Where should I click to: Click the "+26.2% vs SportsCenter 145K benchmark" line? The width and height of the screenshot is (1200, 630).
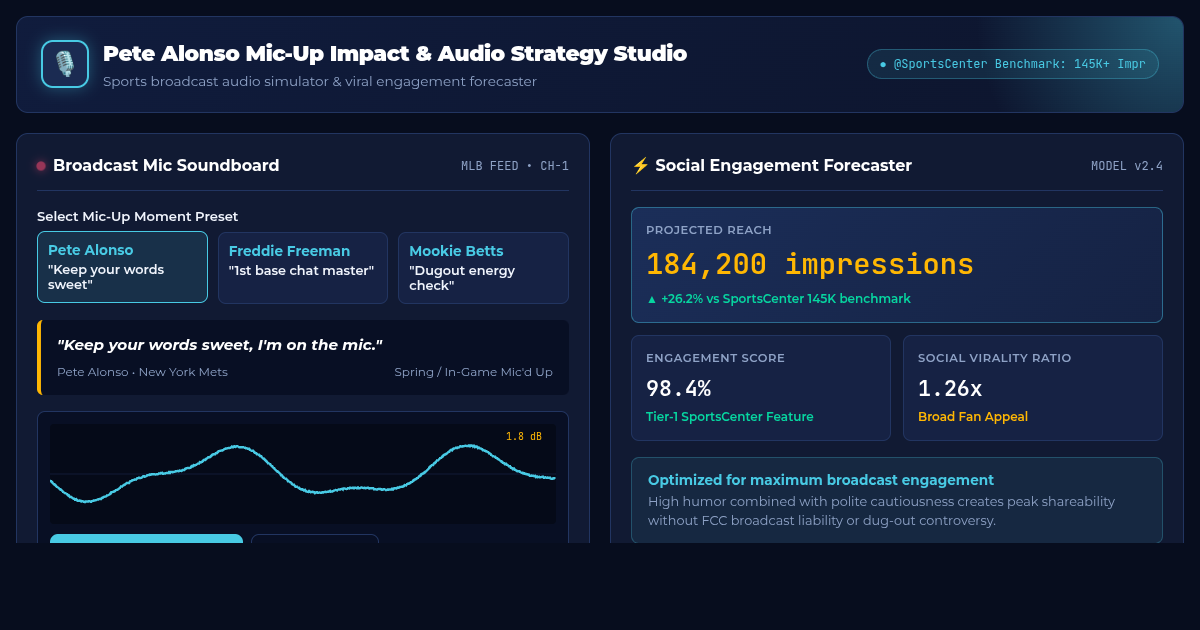click(779, 299)
